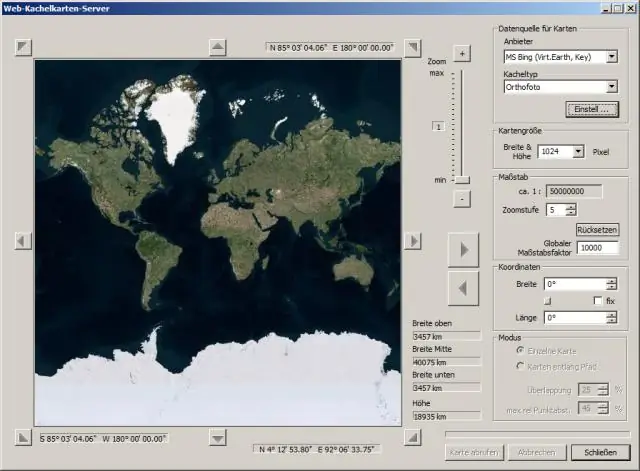Click the Breite unten 3457 km value
Image resolution: width=640 pixels, height=471 pixels.
pyautogui.click(x=447, y=388)
